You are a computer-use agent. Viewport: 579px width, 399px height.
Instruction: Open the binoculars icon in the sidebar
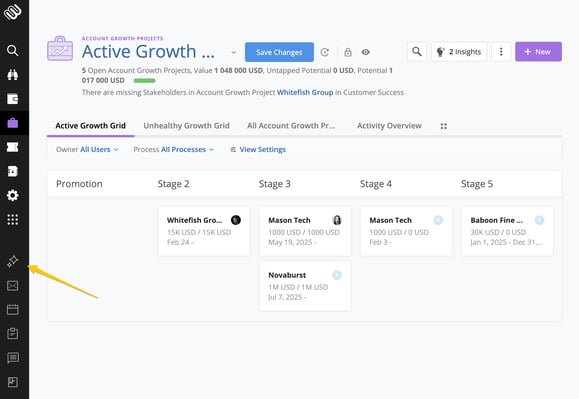13,75
